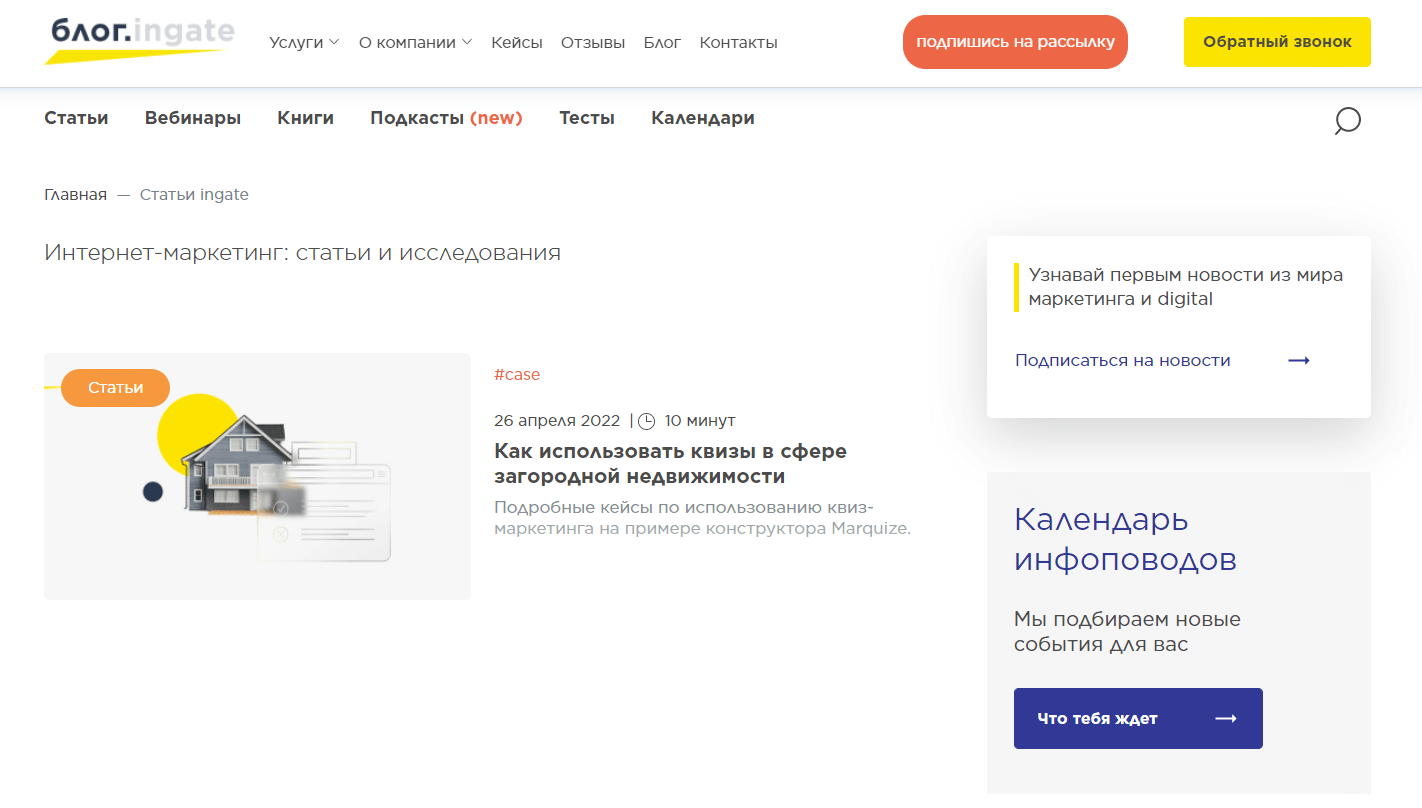Switch to the Вебинары tab
Image resolution: width=1422 pixels, height=808 pixels.
[x=193, y=118]
